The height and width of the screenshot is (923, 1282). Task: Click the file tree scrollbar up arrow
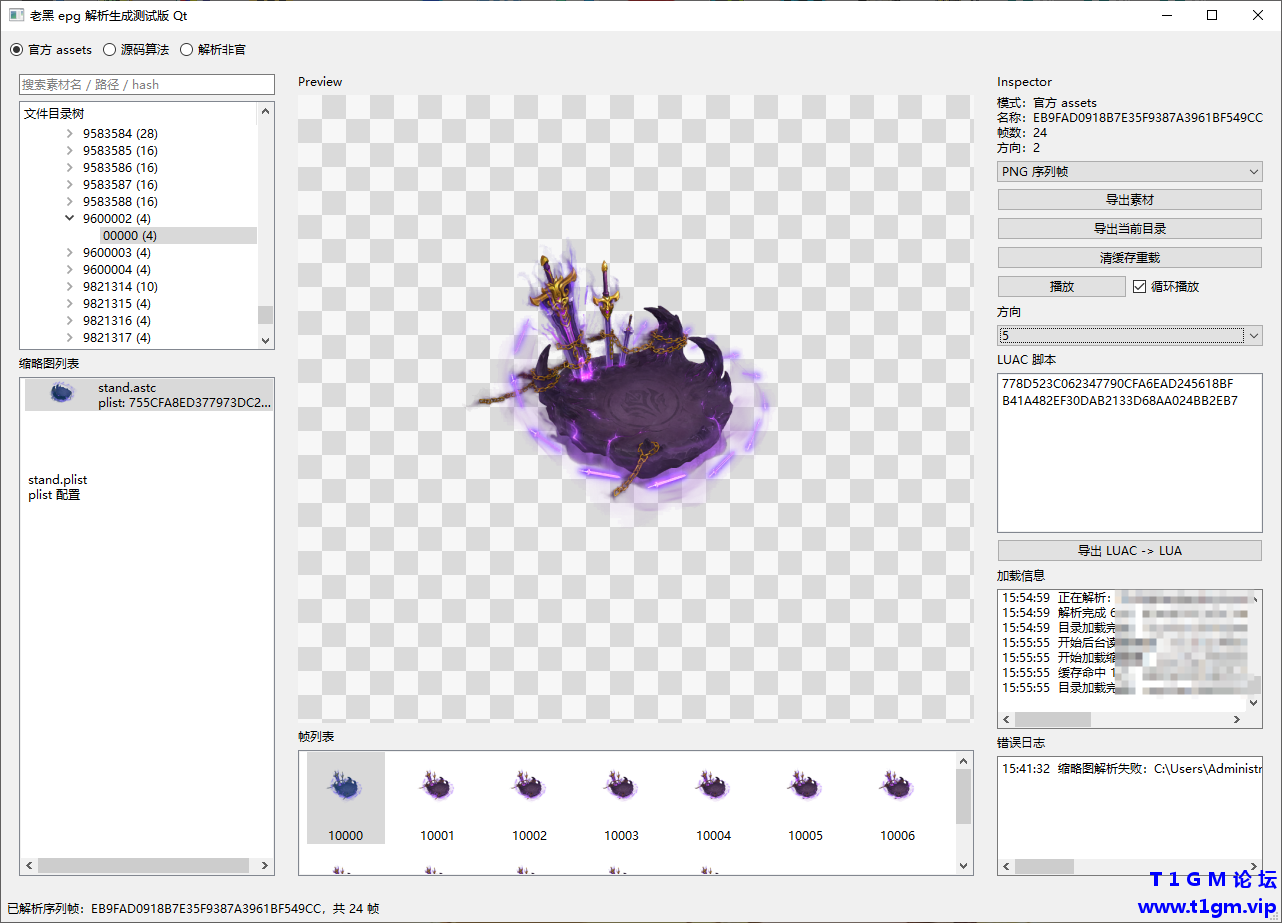tap(265, 112)
